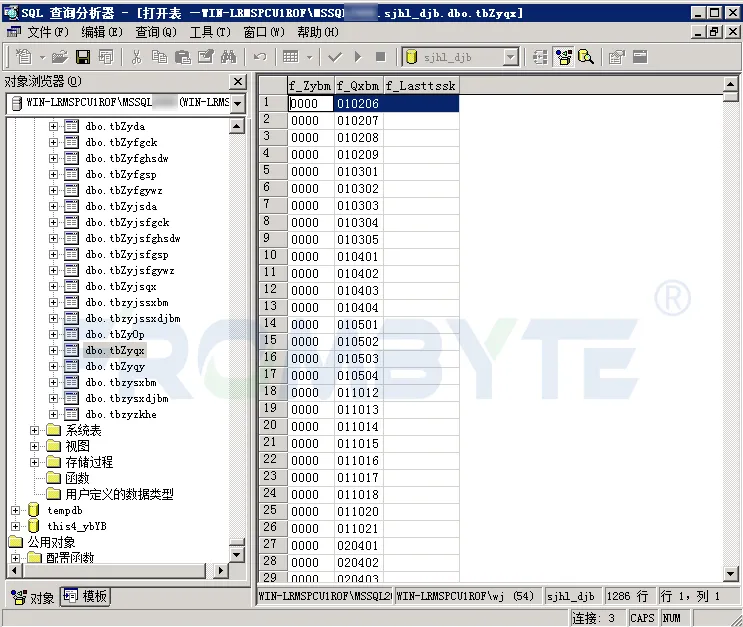Click the object tree horizontal scrollbar thumb

(x=114, y=570)
